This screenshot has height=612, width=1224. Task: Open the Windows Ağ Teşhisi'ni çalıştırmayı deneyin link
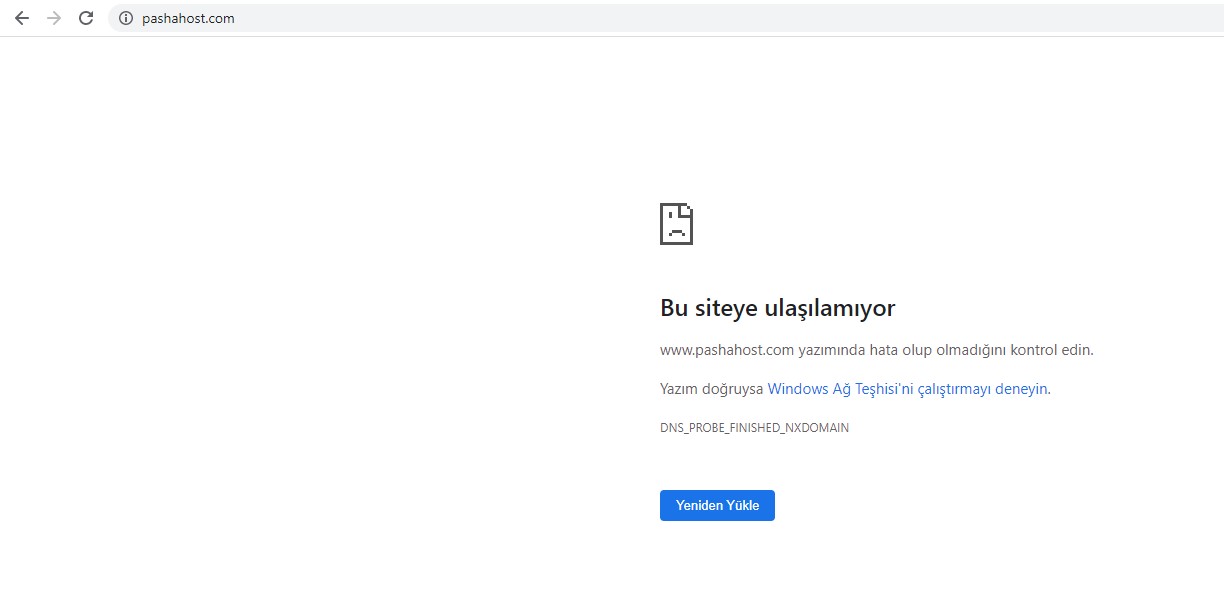pyautogui.click(x=907, y=389)
